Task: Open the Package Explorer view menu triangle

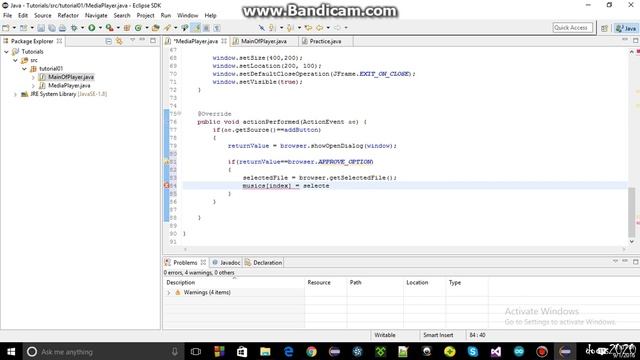Action: tap(133, 40)
